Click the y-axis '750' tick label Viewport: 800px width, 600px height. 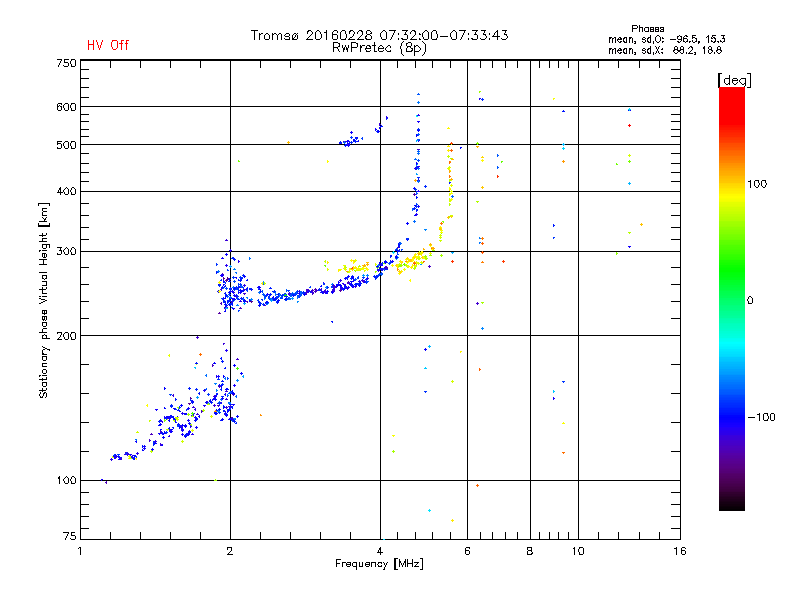66,63
